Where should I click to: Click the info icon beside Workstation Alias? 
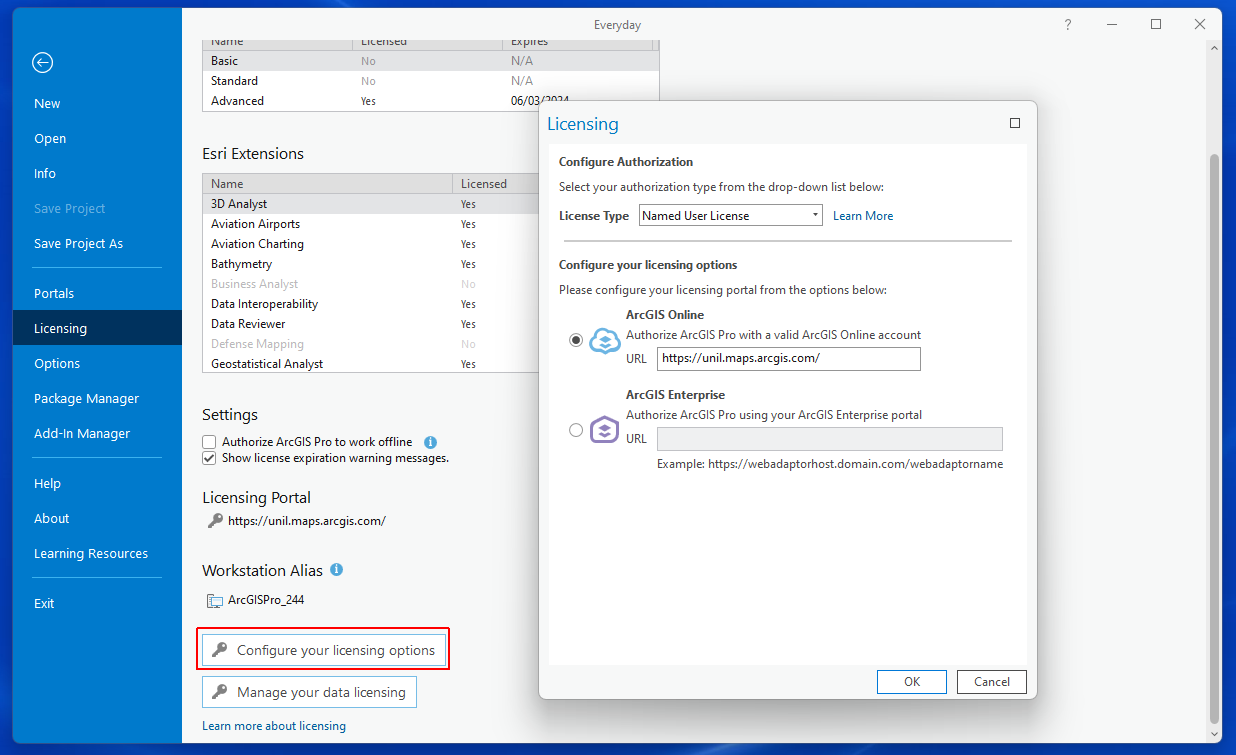(337, 570)
